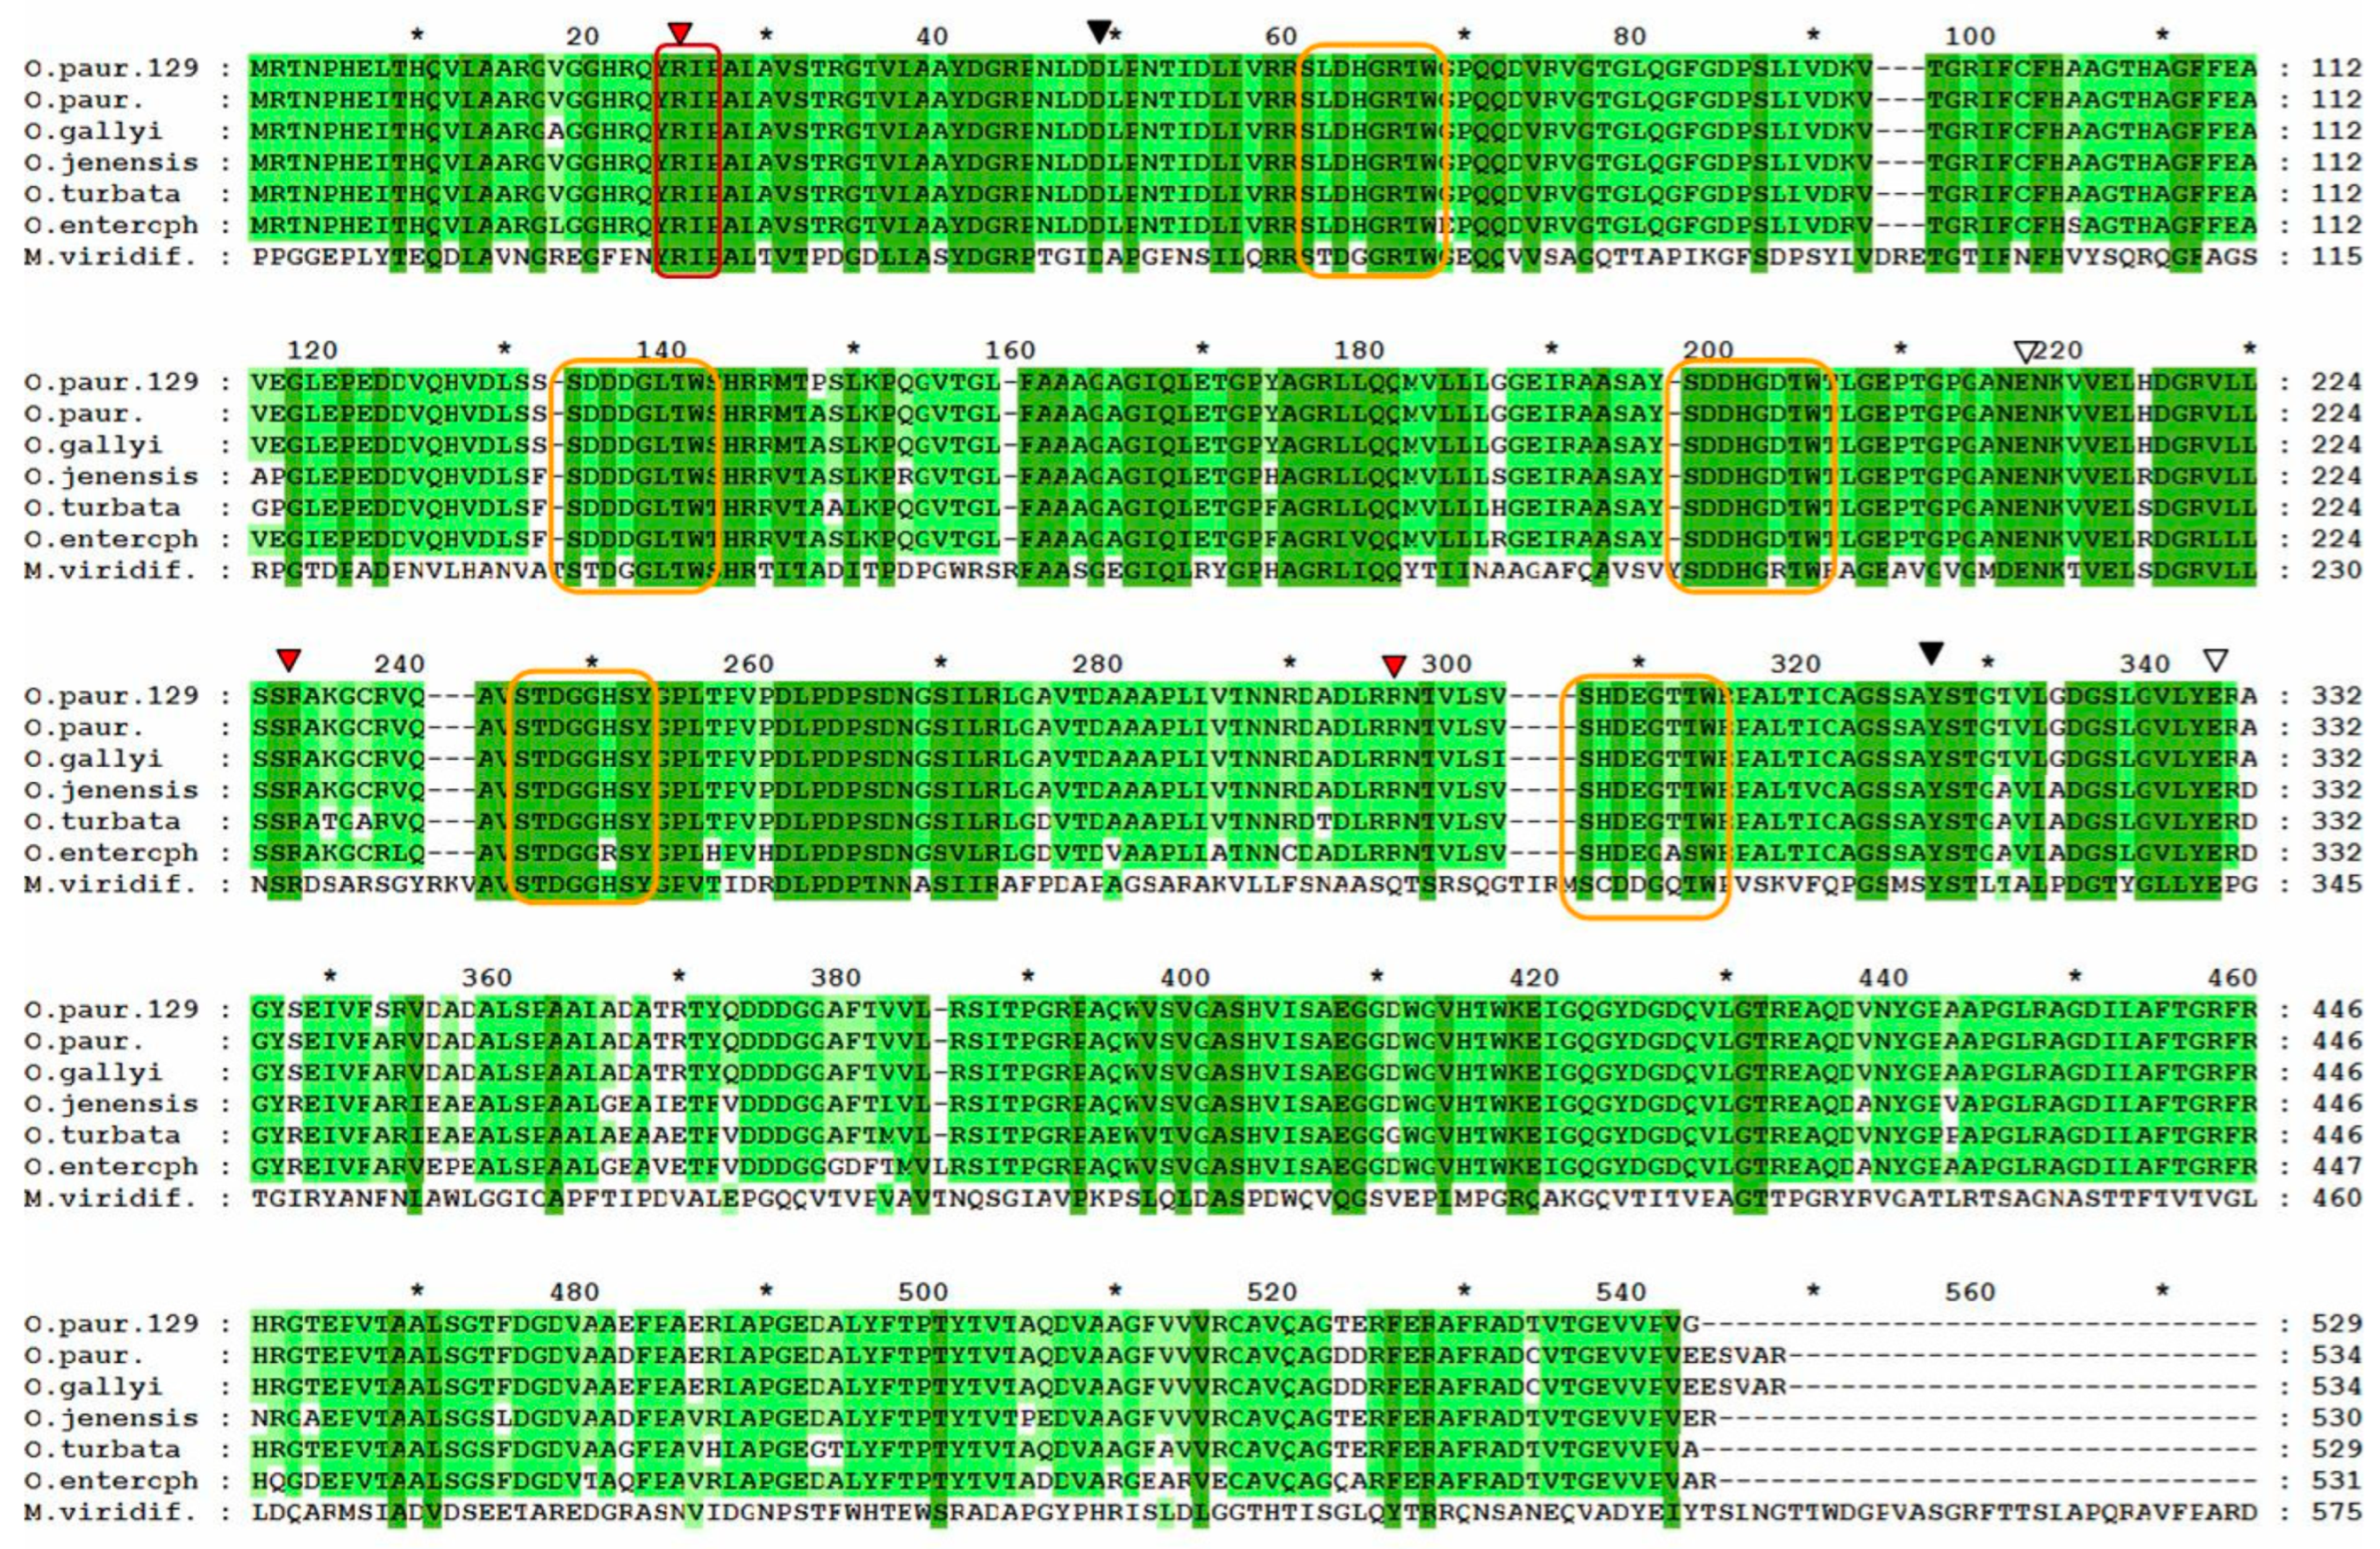Viewport: 2380px width, 1549px height.
Task: Select the orange box around SDDDGLTW motif
Action: coord(634,475)
